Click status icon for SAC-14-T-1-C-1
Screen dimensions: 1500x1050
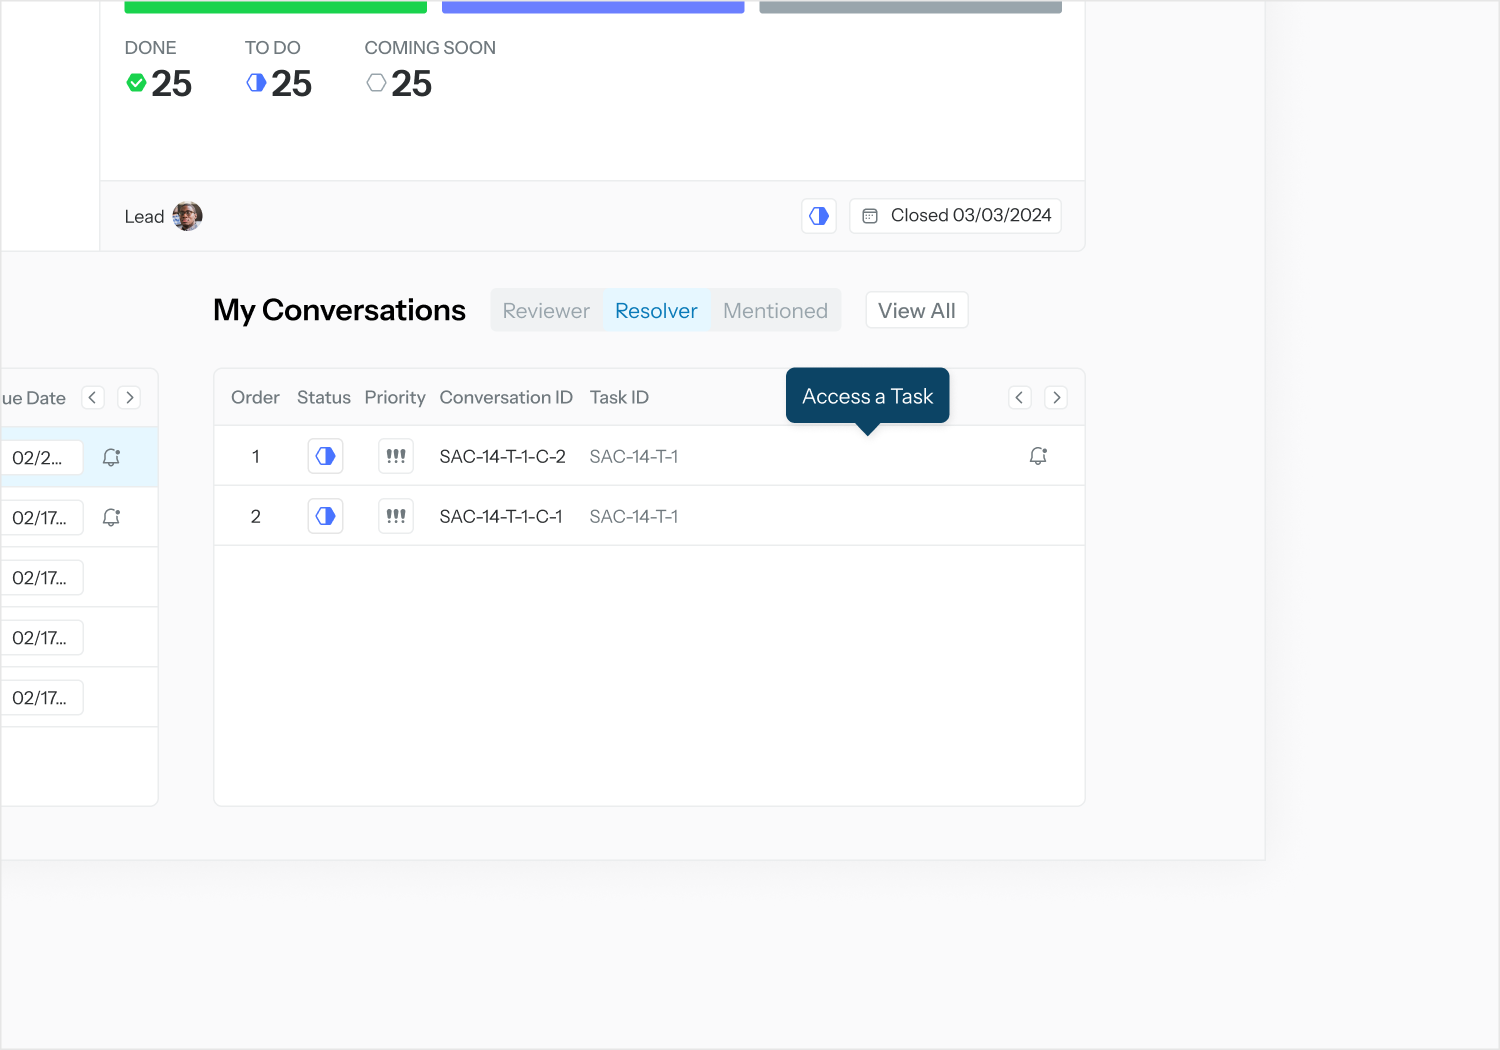tap(325, 517)
